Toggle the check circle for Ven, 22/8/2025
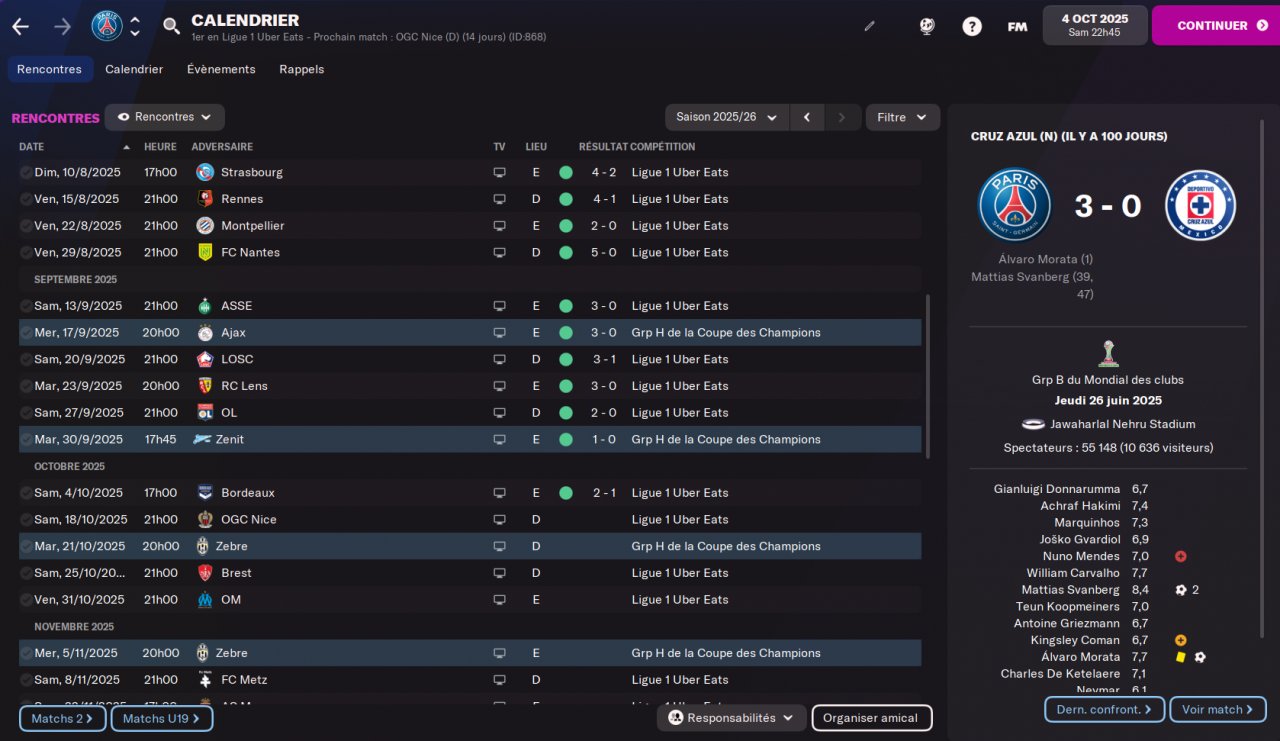This screenshot has height=741, width=1280. 26,226
